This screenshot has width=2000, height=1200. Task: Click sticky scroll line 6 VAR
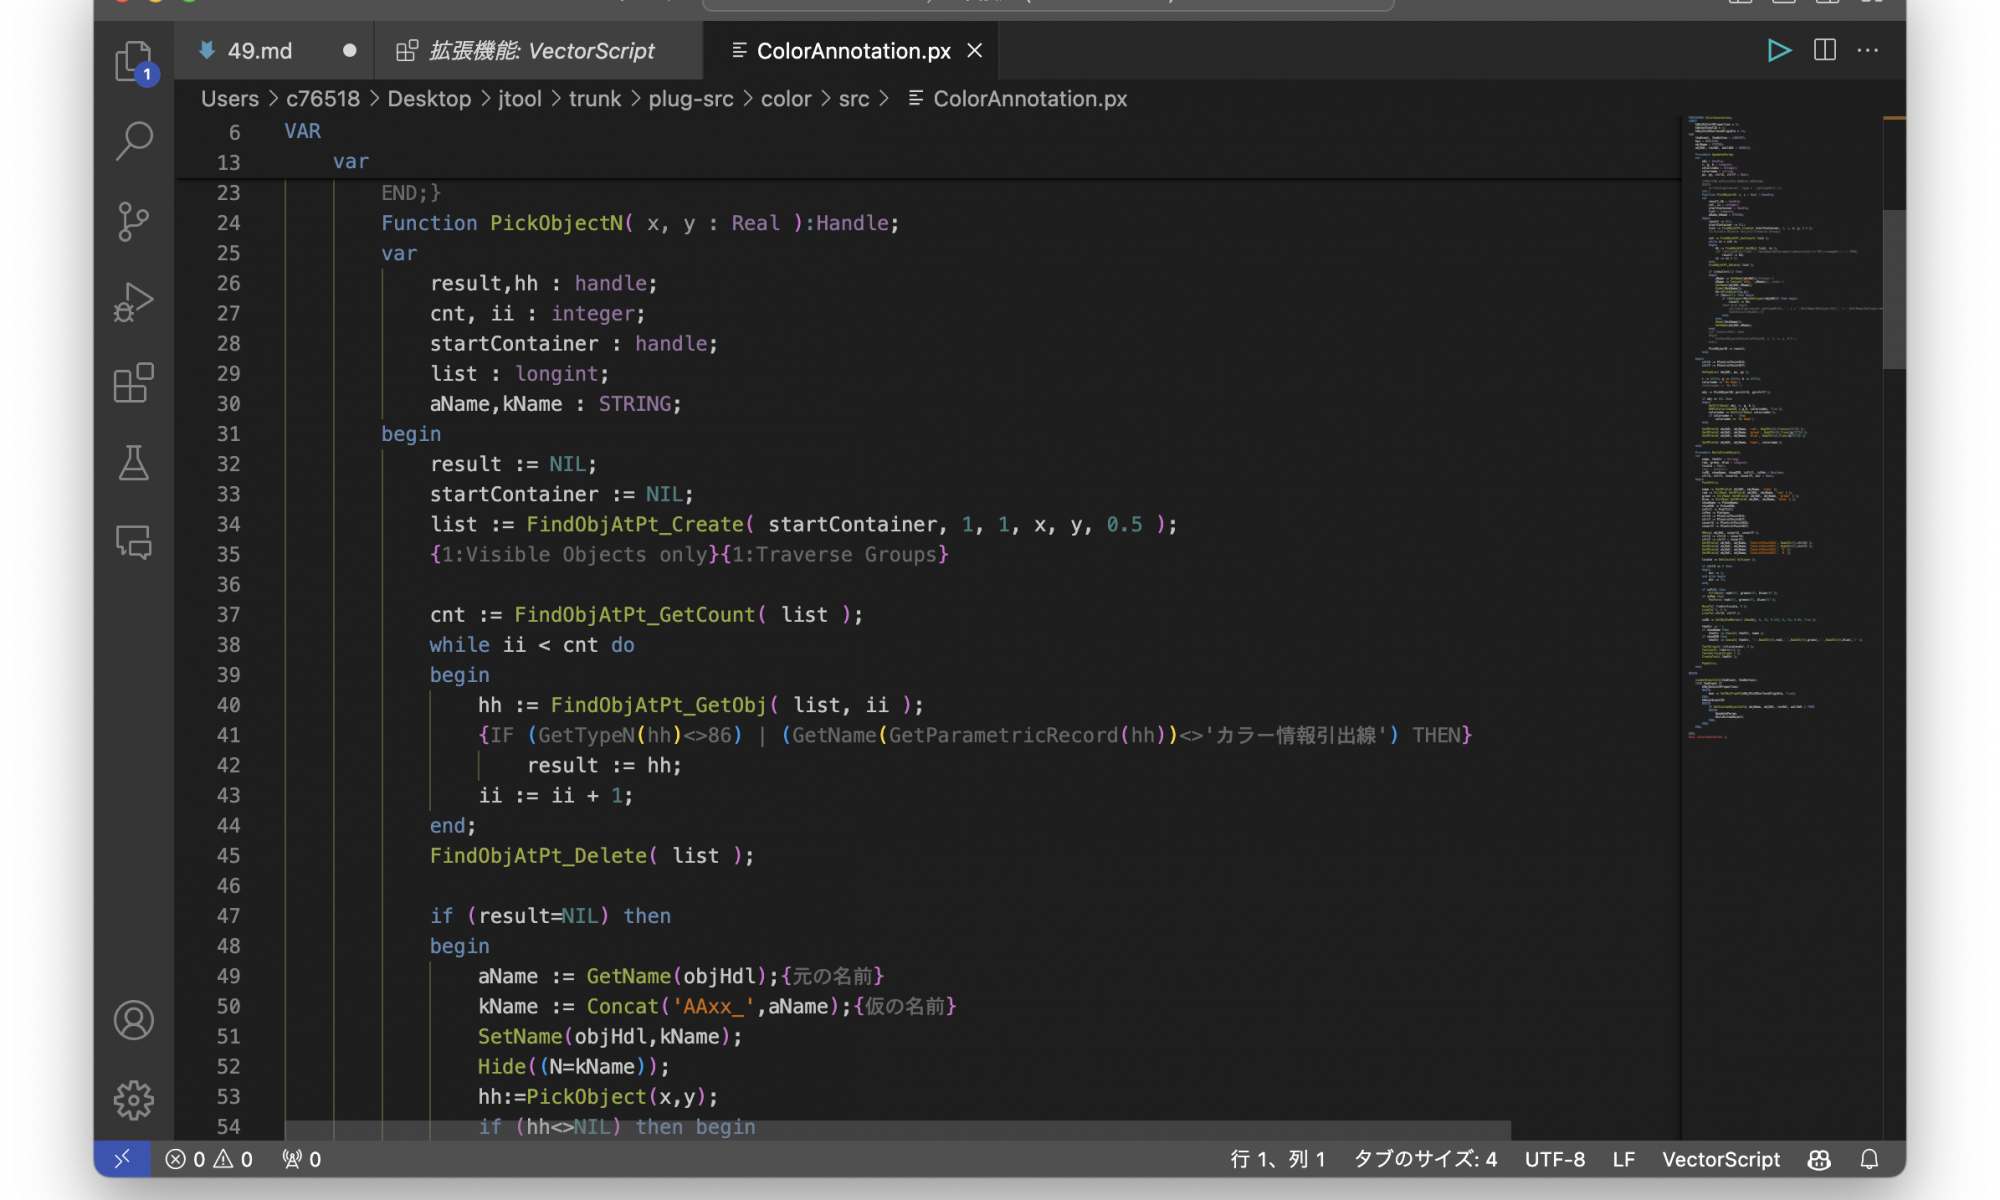302,131
